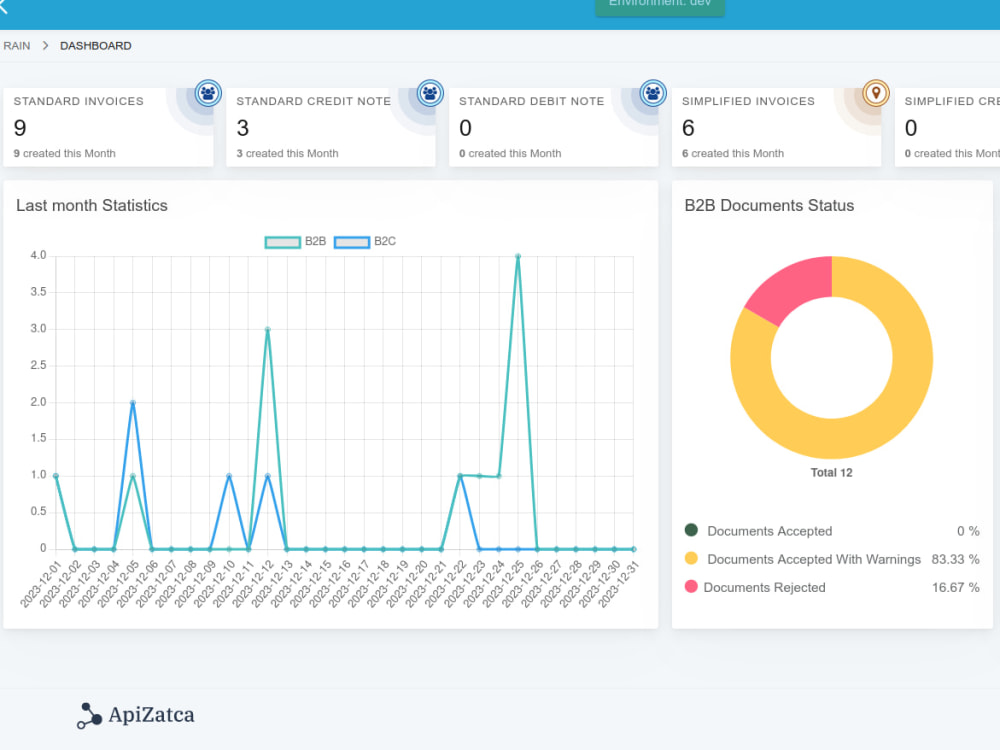Viewport: 1000px width, 750px height.
Task: Click the users icon on Standard Credit Note card
Action: [430, 93]
